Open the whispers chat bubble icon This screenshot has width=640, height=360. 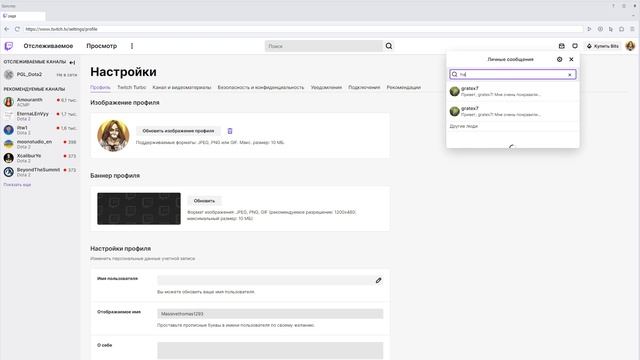[575, 46]
